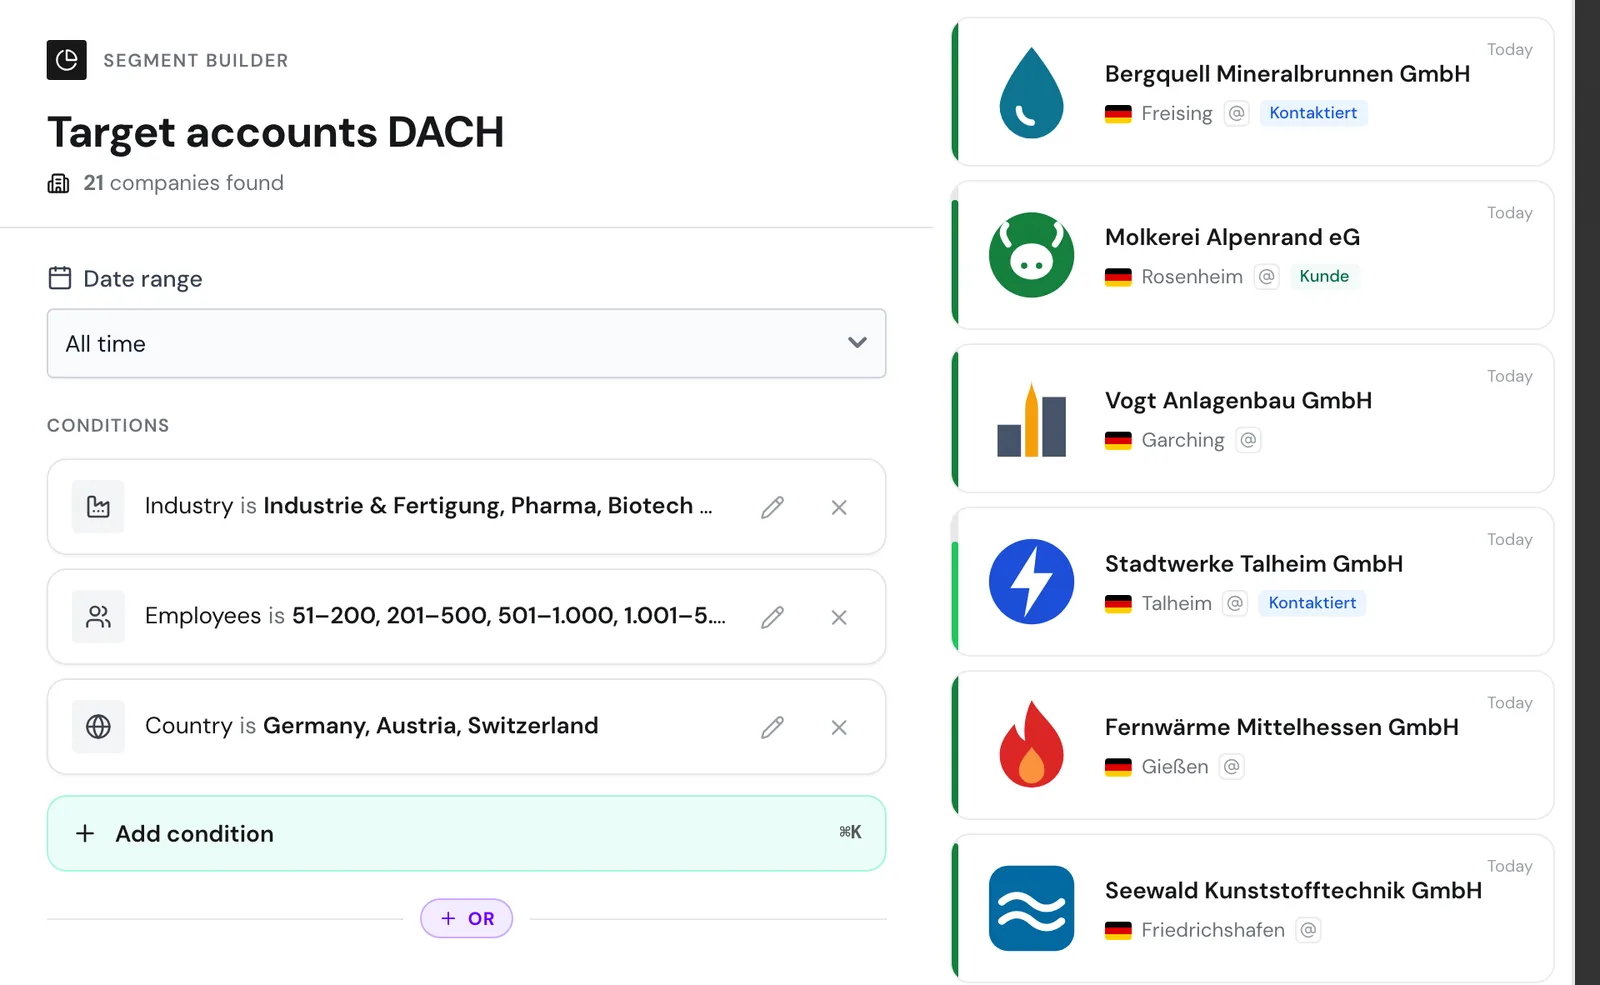Viewport: 1600px width, 985px height.
Task: Click the Vogt Anlagenbau GmbH company name
Action: [1238, 401]
